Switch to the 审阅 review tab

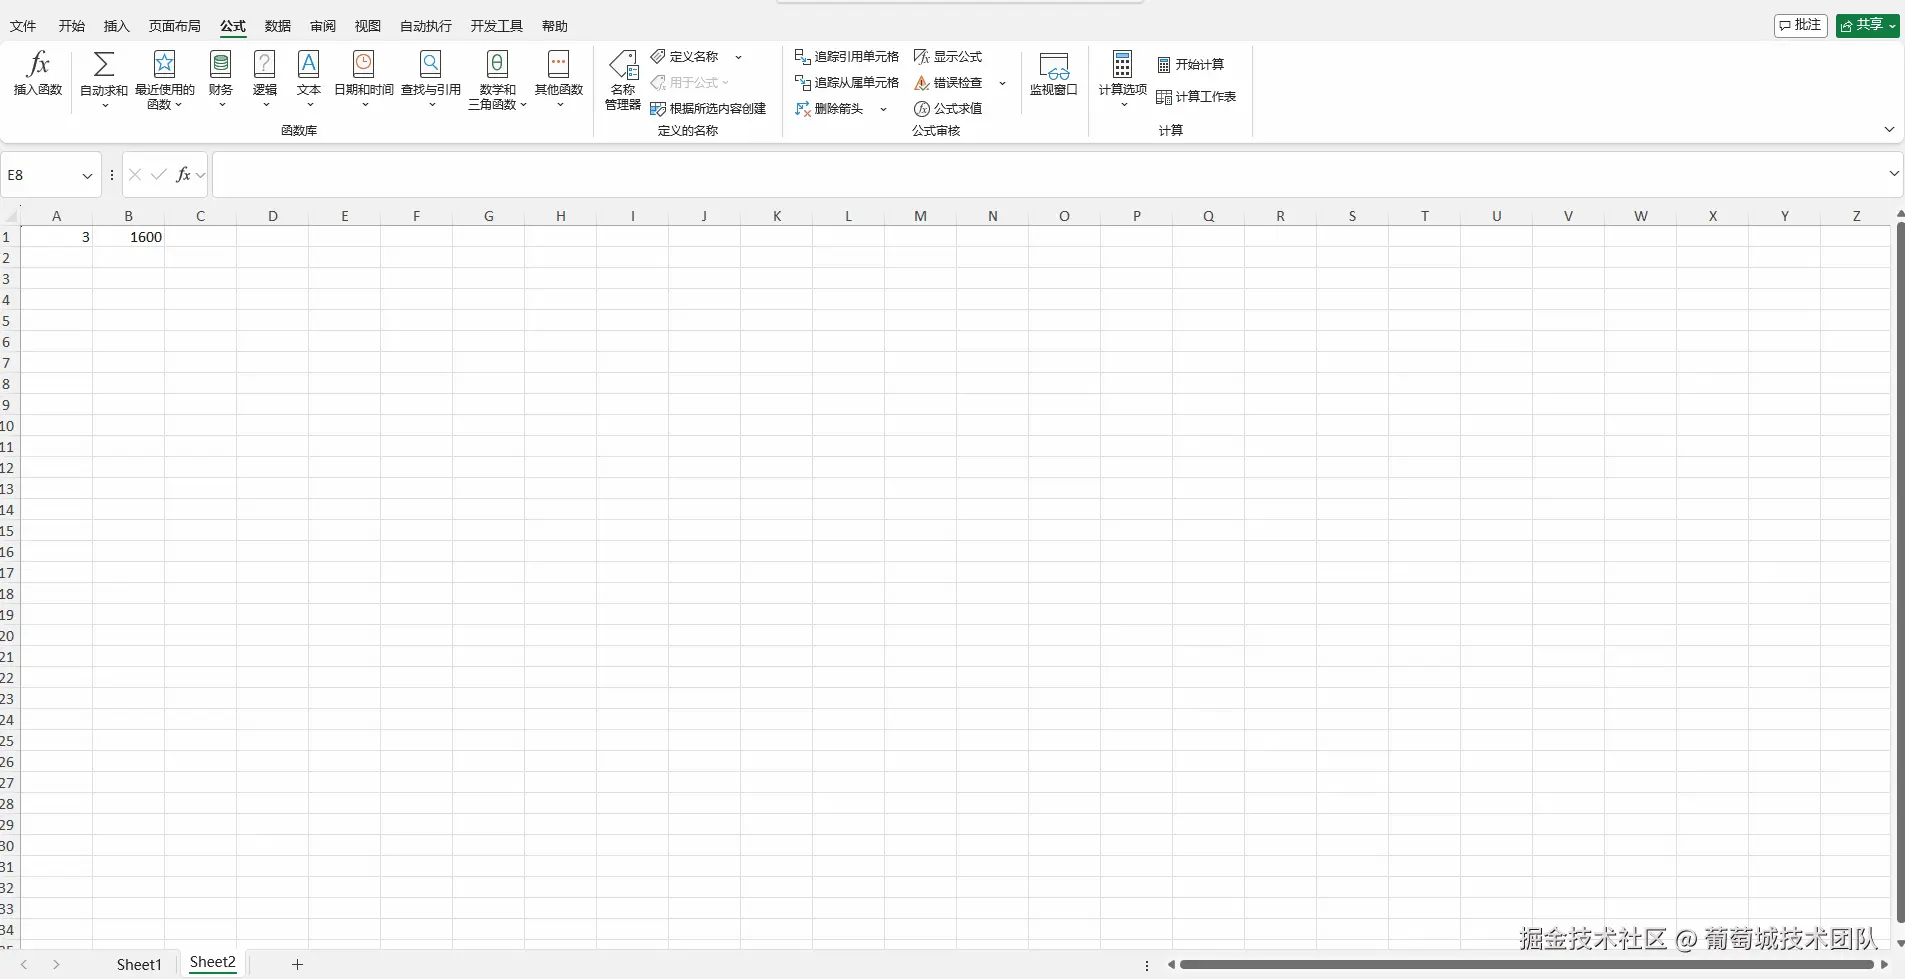tap(323, 26)
